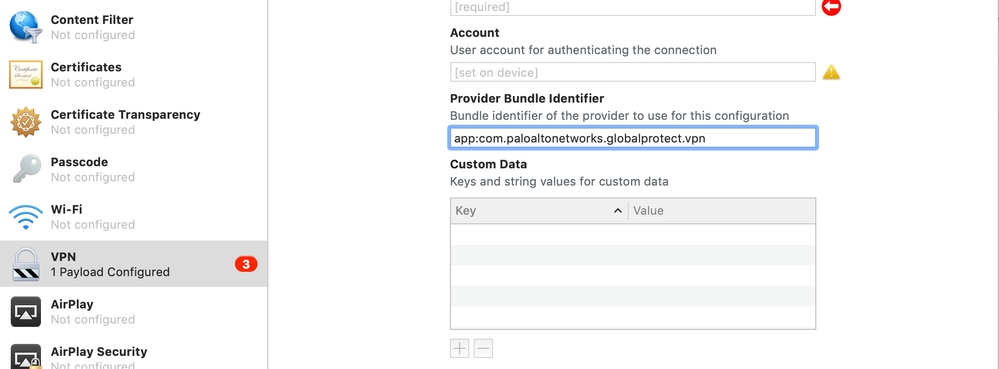Click the User account for authenticating description
This screenshot has height=369, width=999.
584,50
